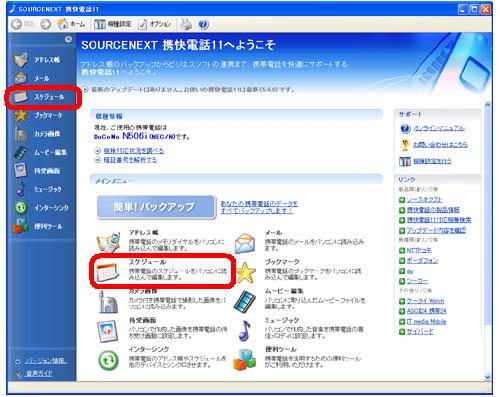Open オプション options in toolbar

click(x=155, y=24)
